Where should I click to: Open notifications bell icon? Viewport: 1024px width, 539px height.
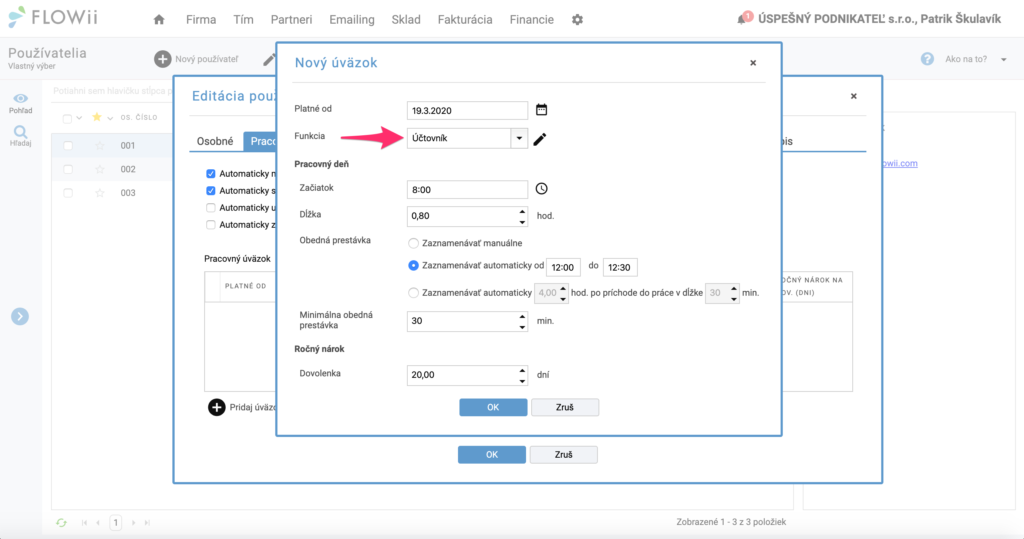point(743,18)
